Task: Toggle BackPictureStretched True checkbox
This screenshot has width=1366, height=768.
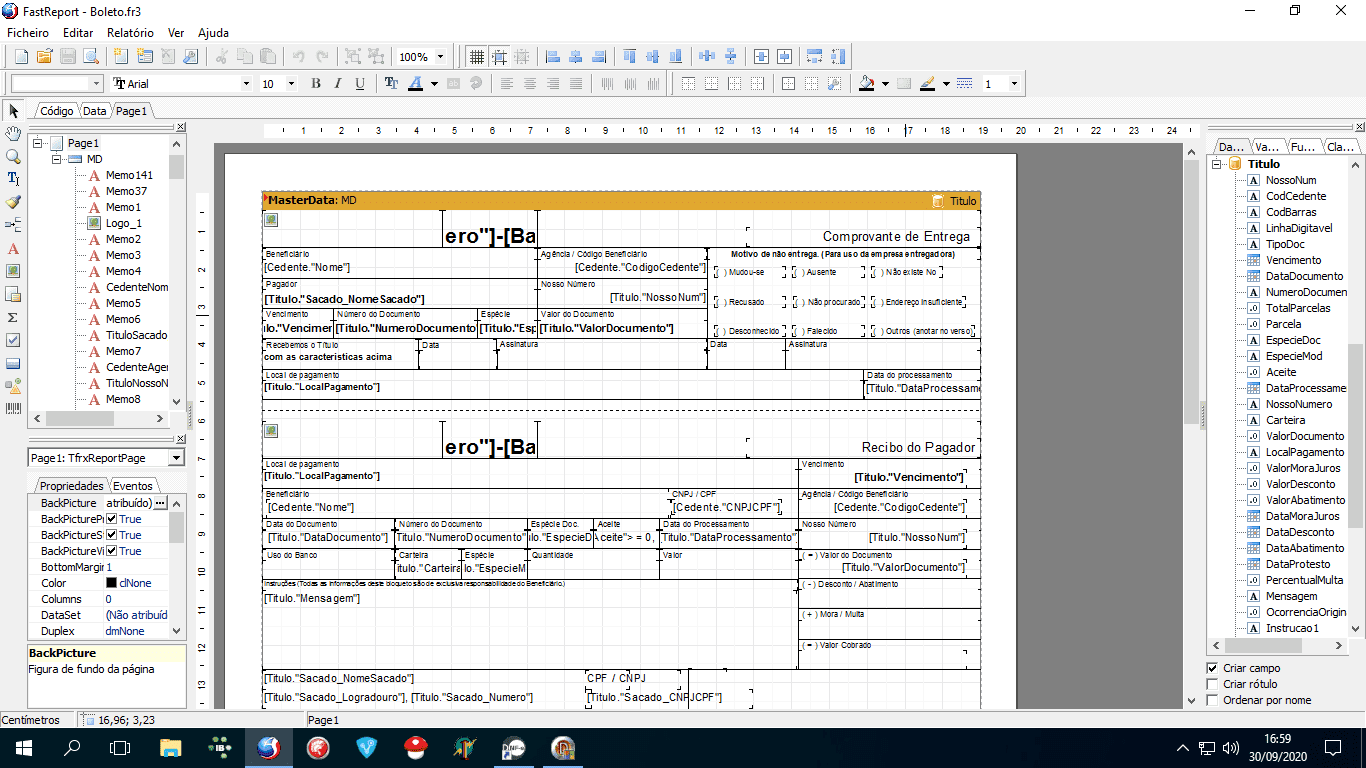Action: [x=112, y=535]
